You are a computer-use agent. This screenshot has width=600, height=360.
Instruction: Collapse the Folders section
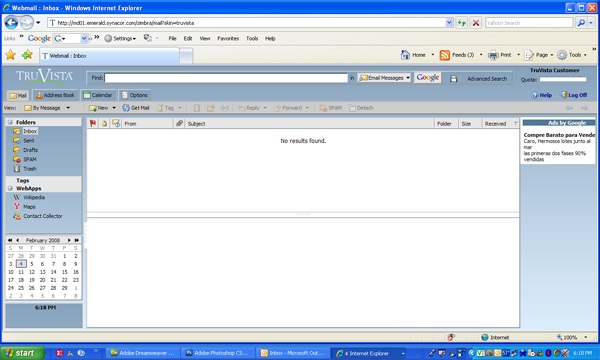(x=10, y=122)
